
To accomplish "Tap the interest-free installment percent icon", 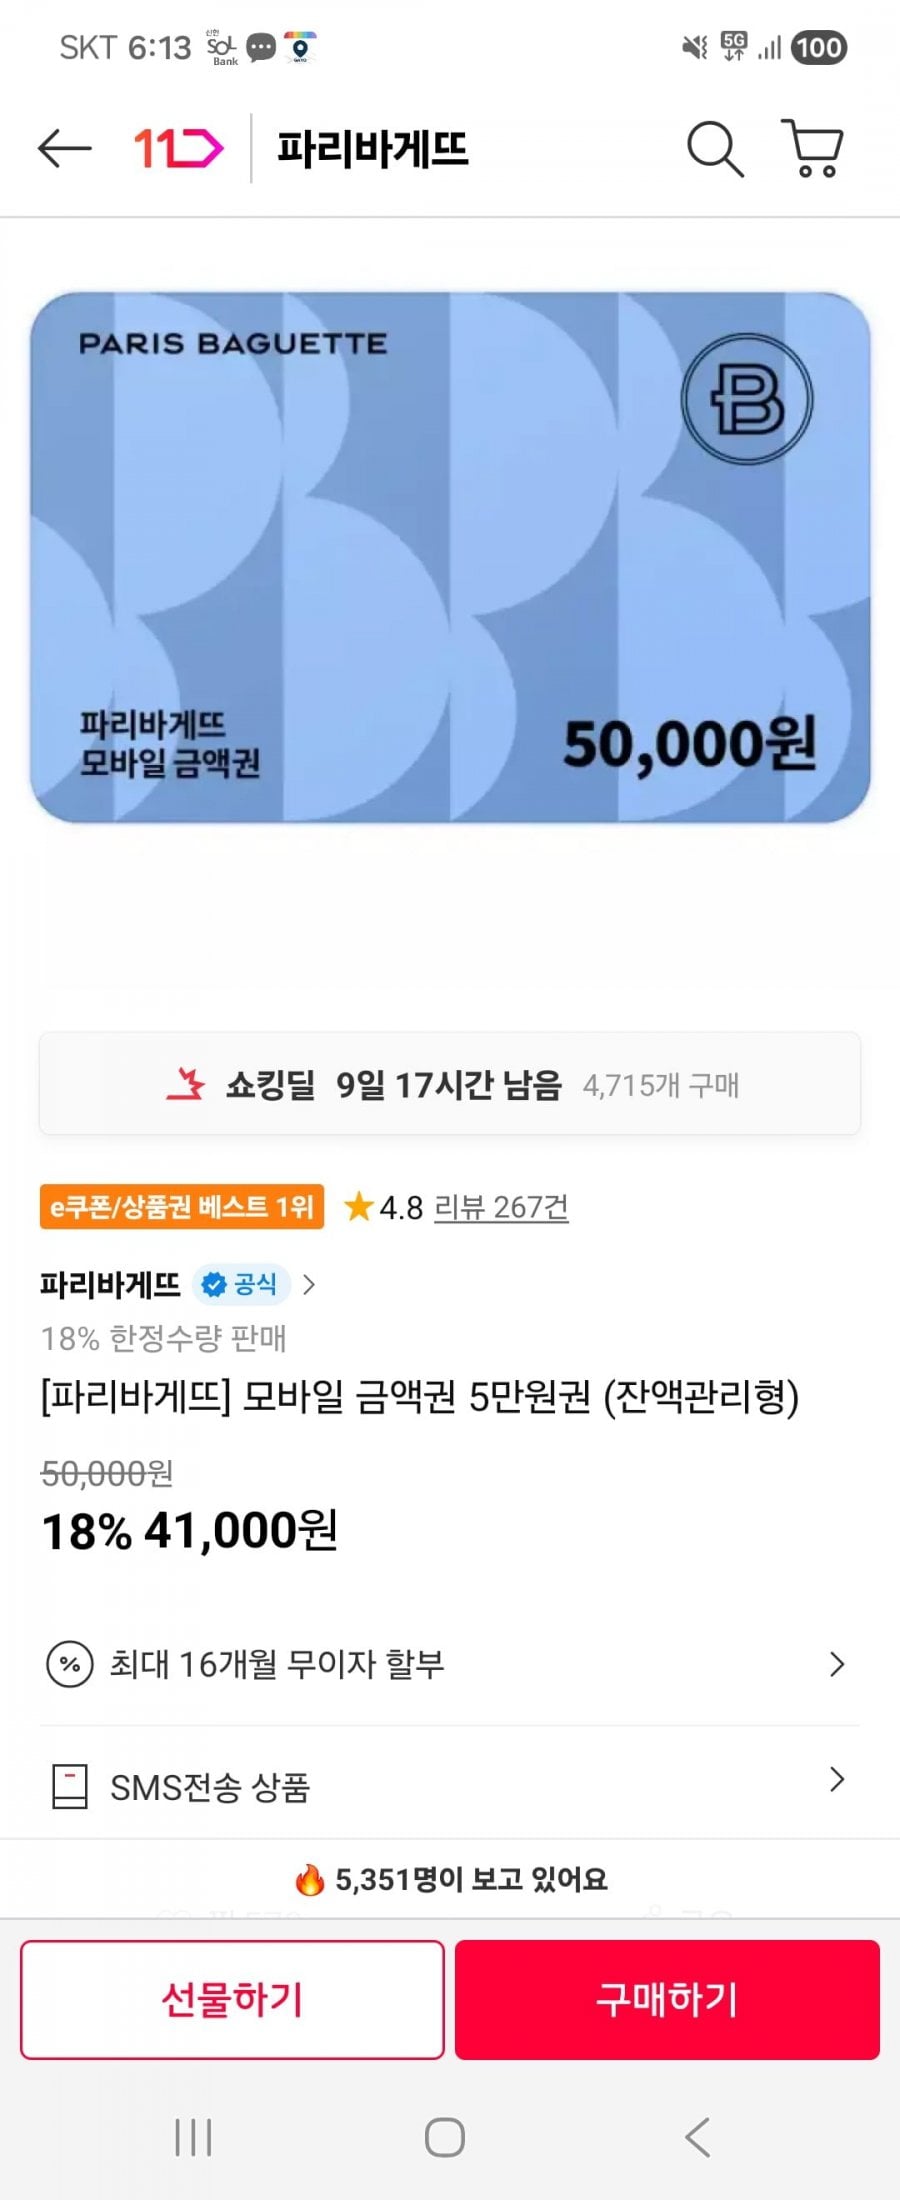I will [x=70, y=1664].
